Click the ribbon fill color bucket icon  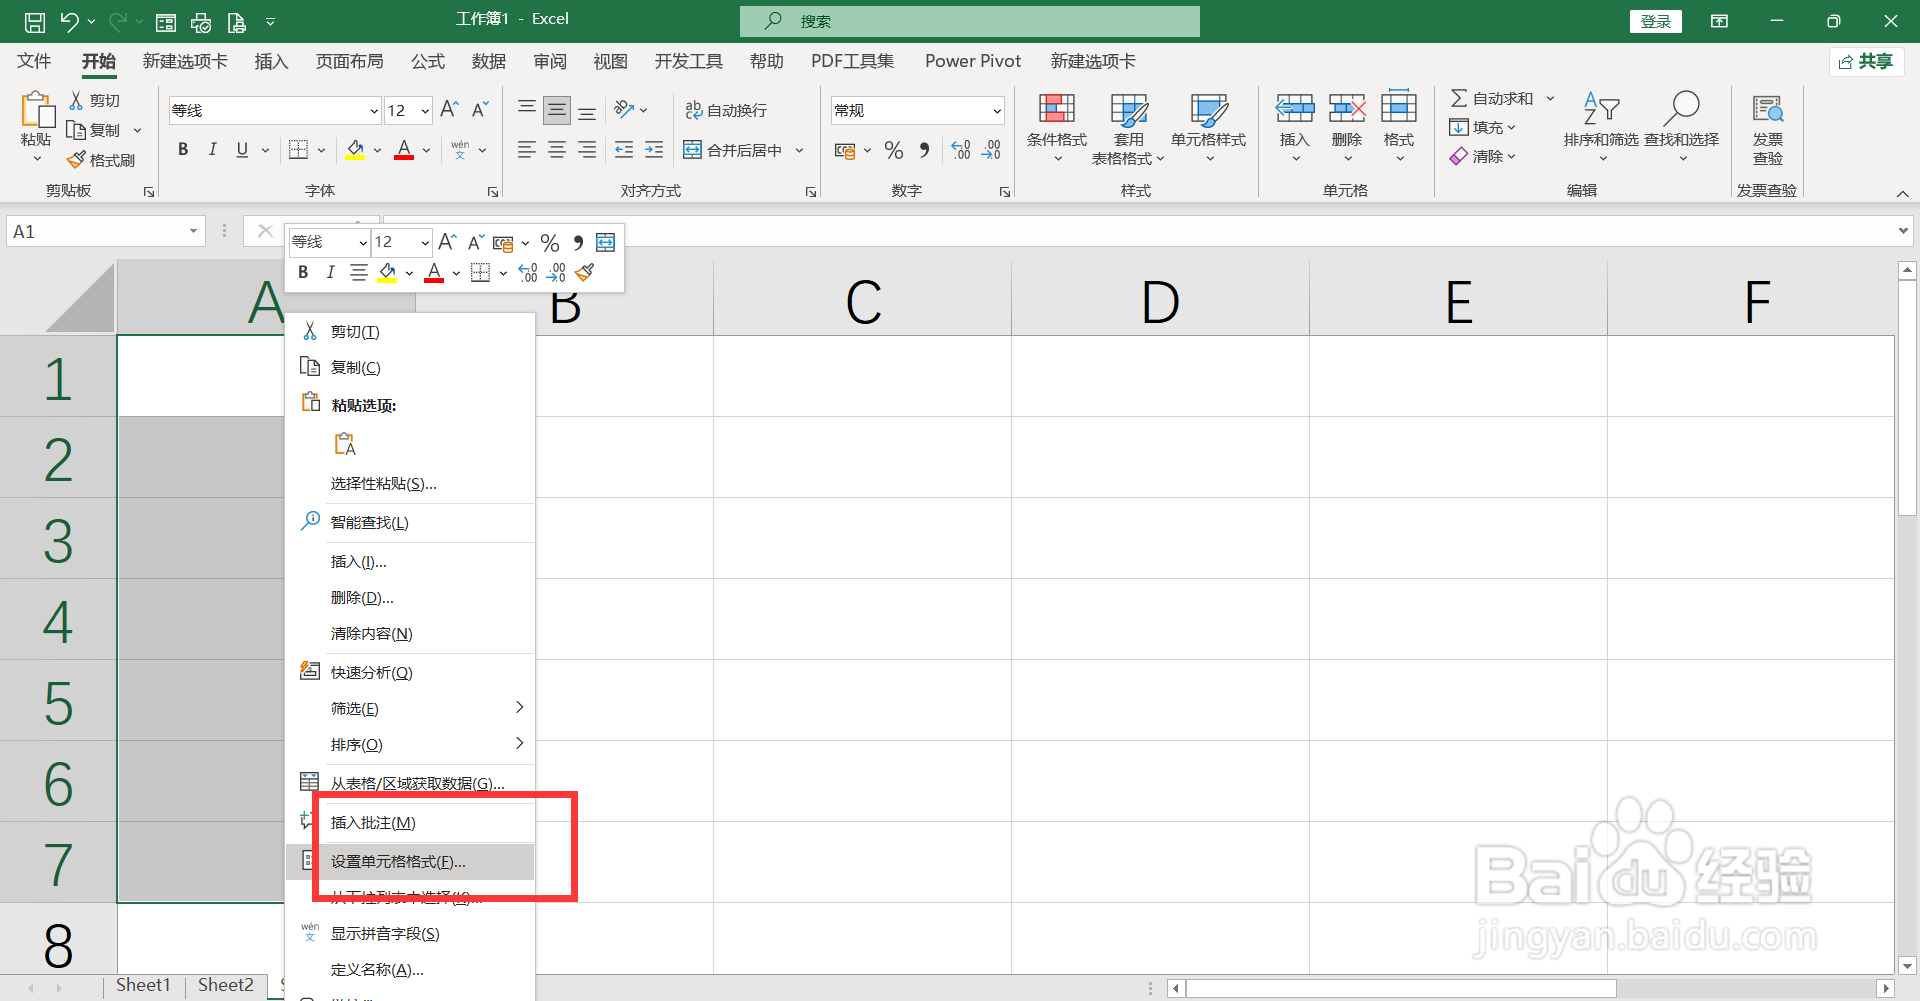(355, 150)
